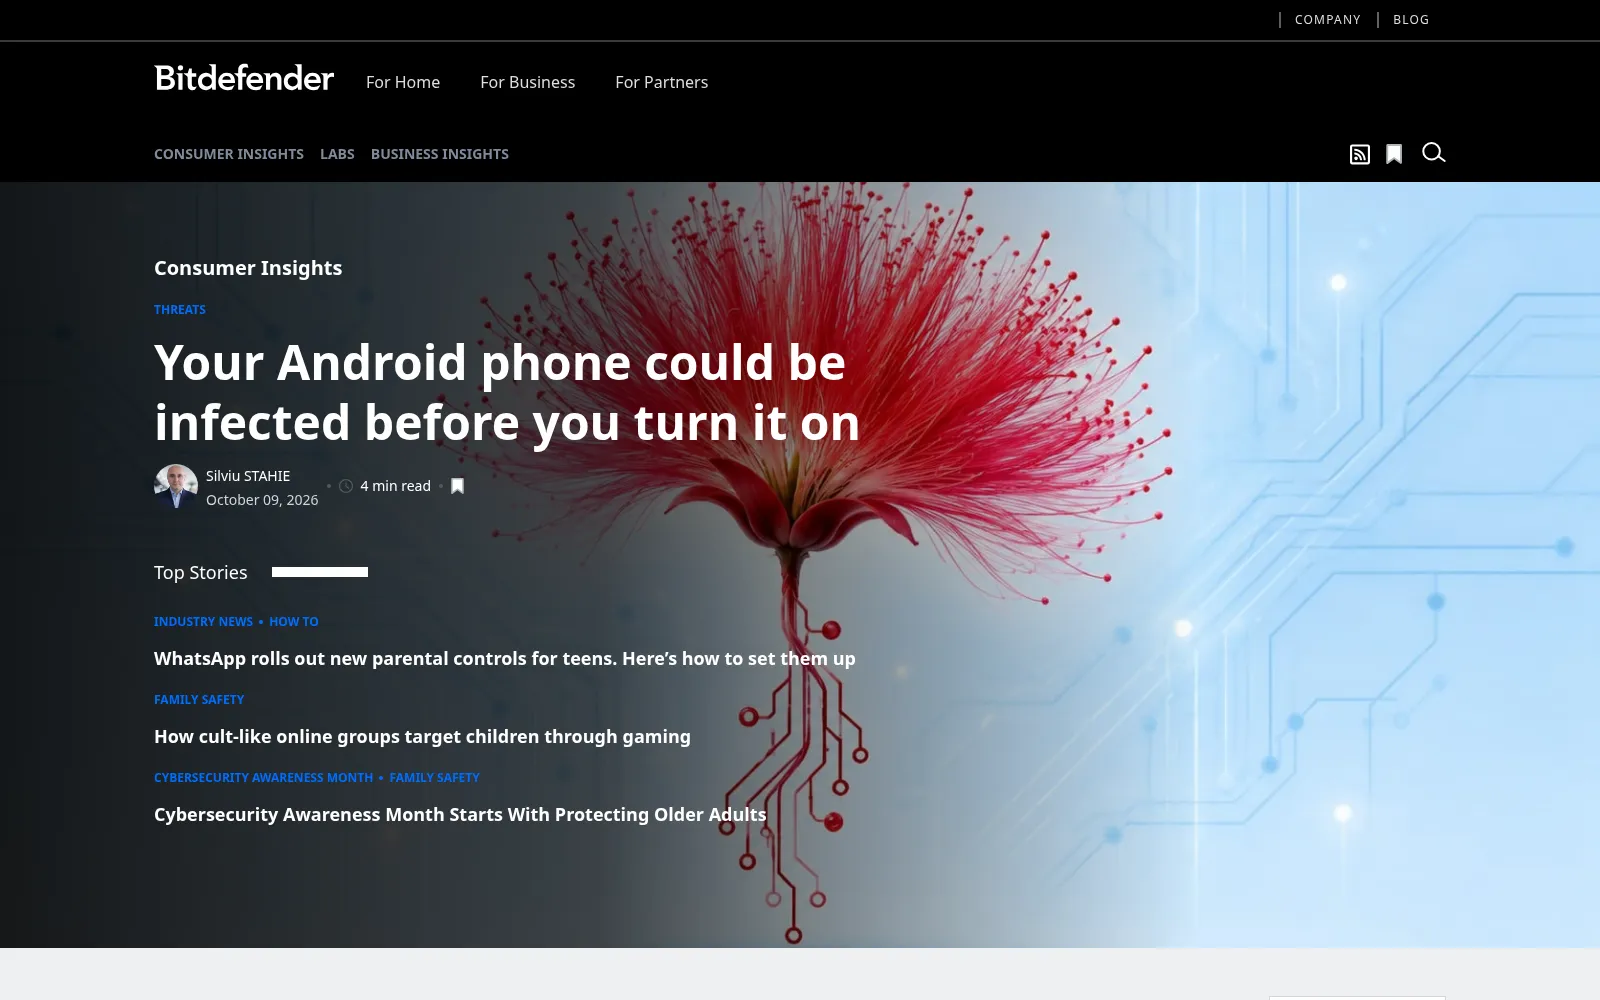Open saved bookmarks icon in header
Viewport: 1600px width, 1000px height.
point(1394,154)
